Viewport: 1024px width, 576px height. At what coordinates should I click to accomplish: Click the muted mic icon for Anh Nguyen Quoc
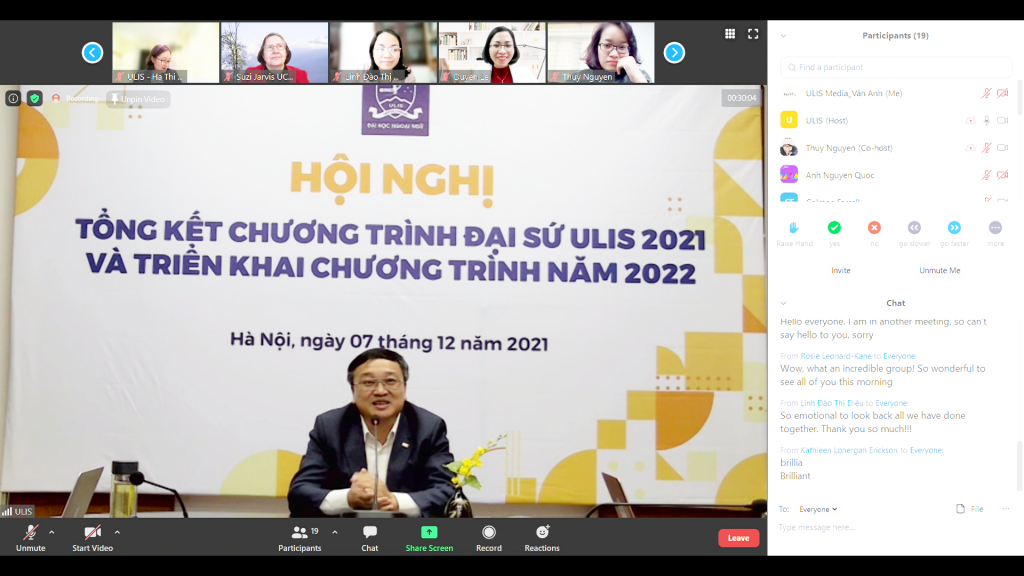tap(986, 175)
